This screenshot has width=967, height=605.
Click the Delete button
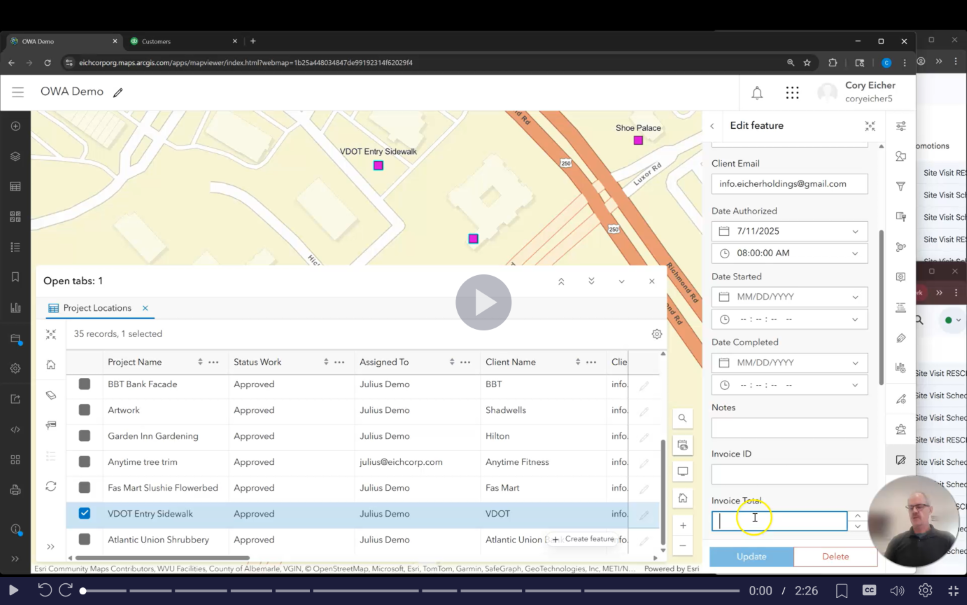coord(835,556)
